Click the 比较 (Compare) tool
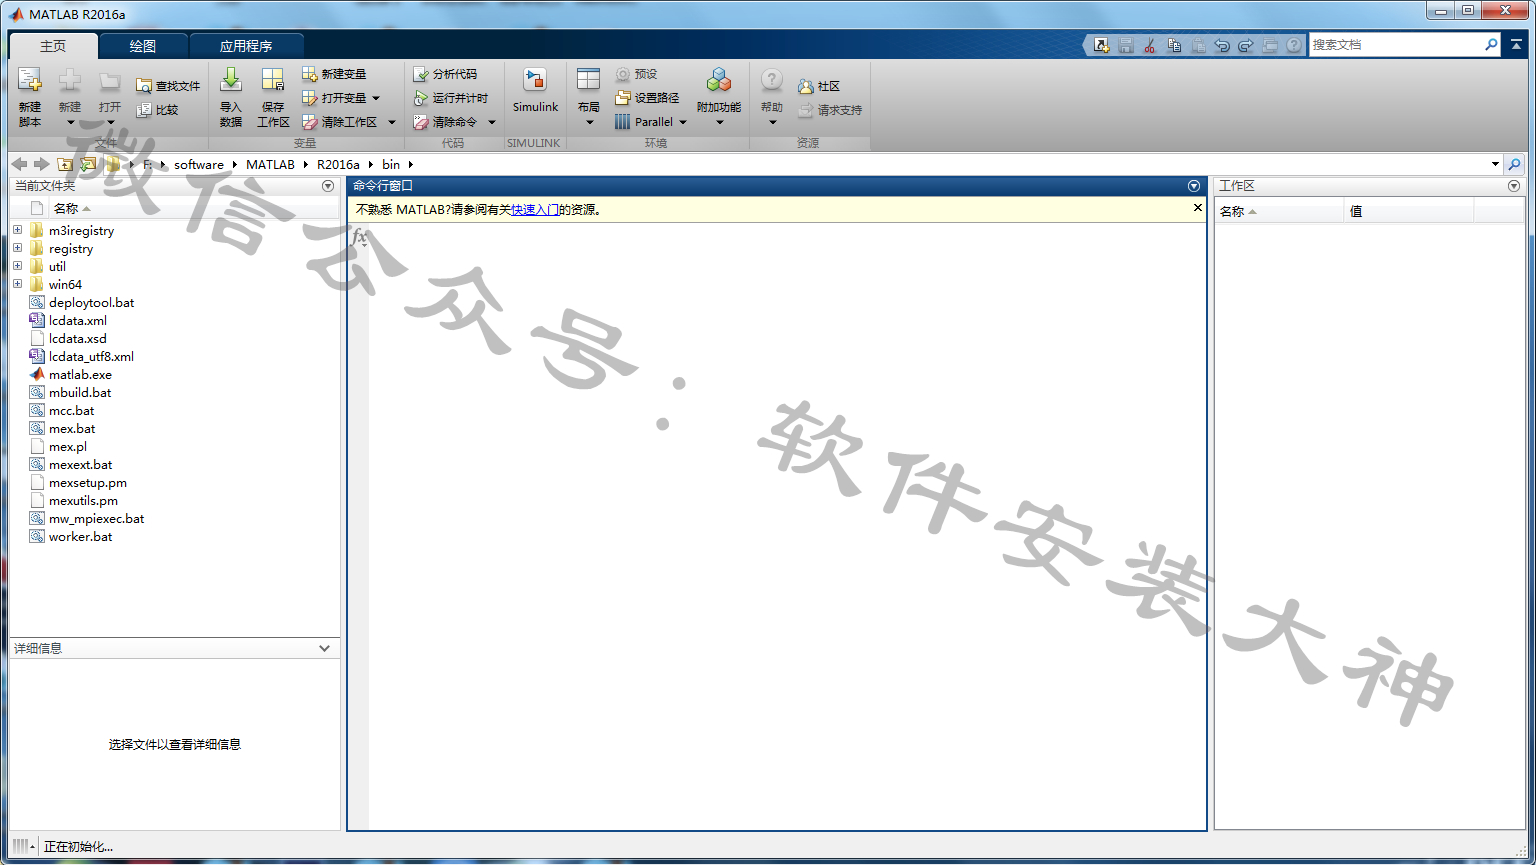Viewport: 1536px width, 865px height. [x=157, y=110]
